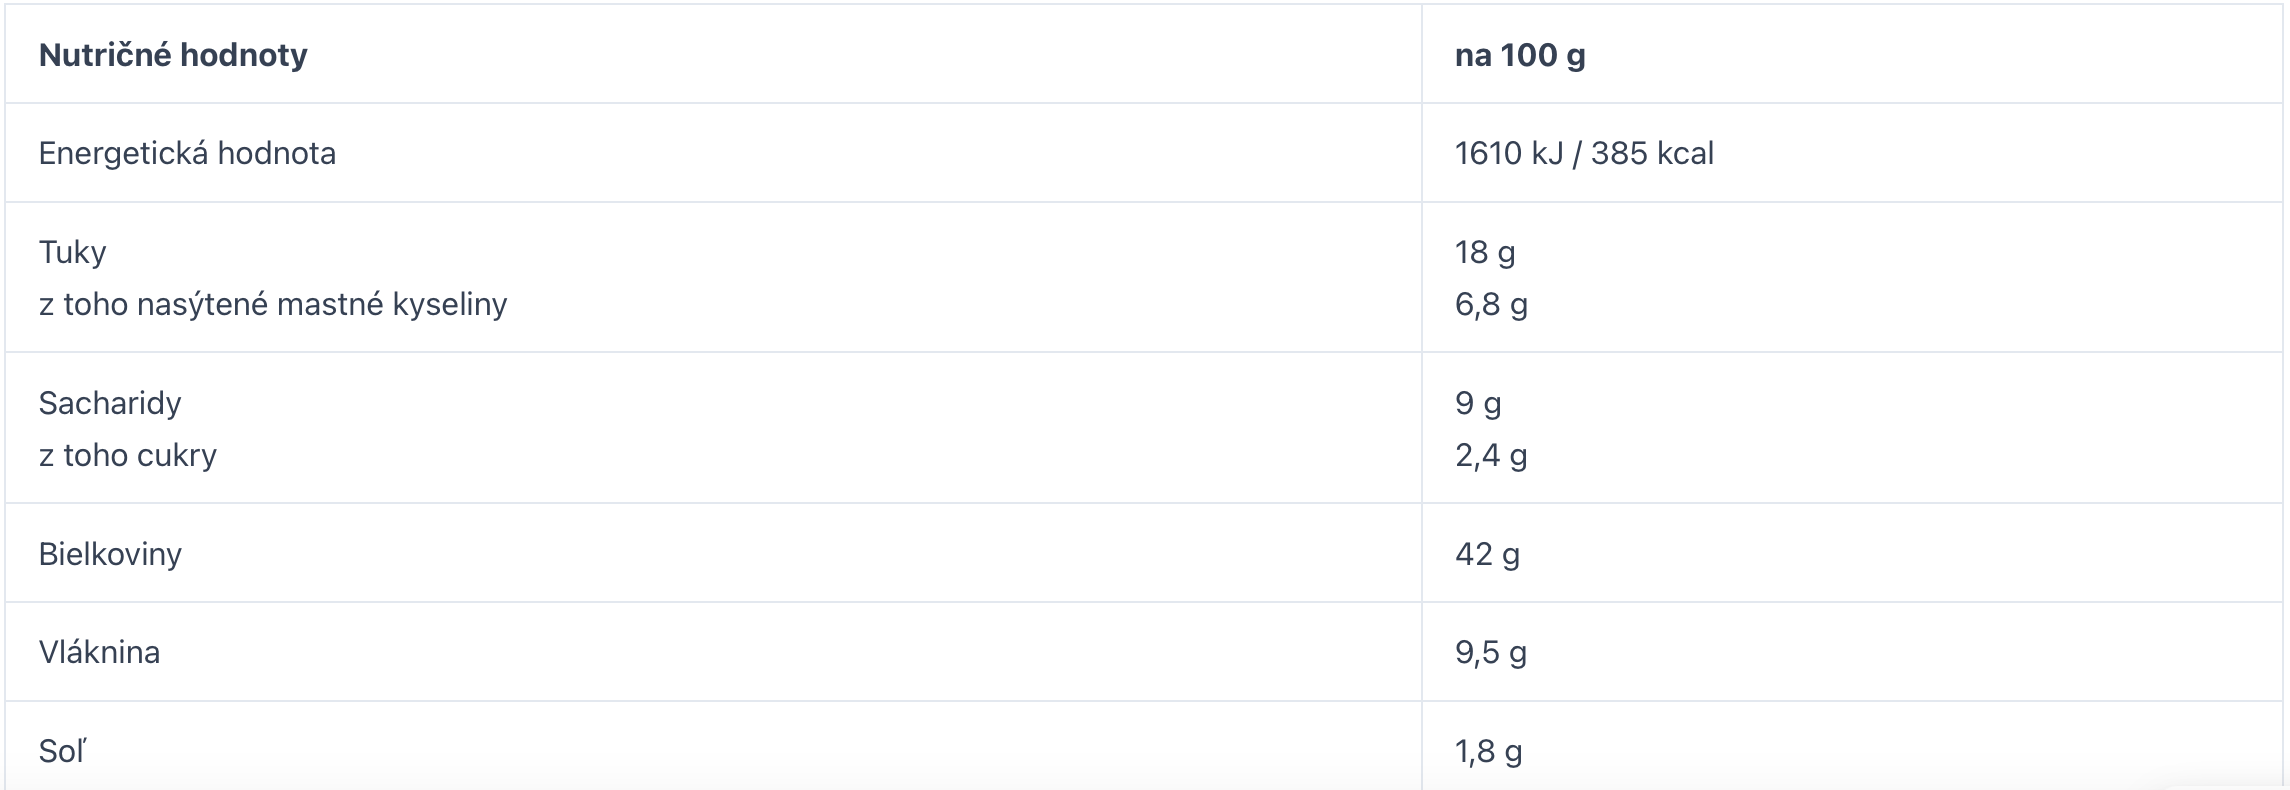The image size is (2290, 790).
Task: Click the 'Tuky' label
Action: (x=72, y=252)
